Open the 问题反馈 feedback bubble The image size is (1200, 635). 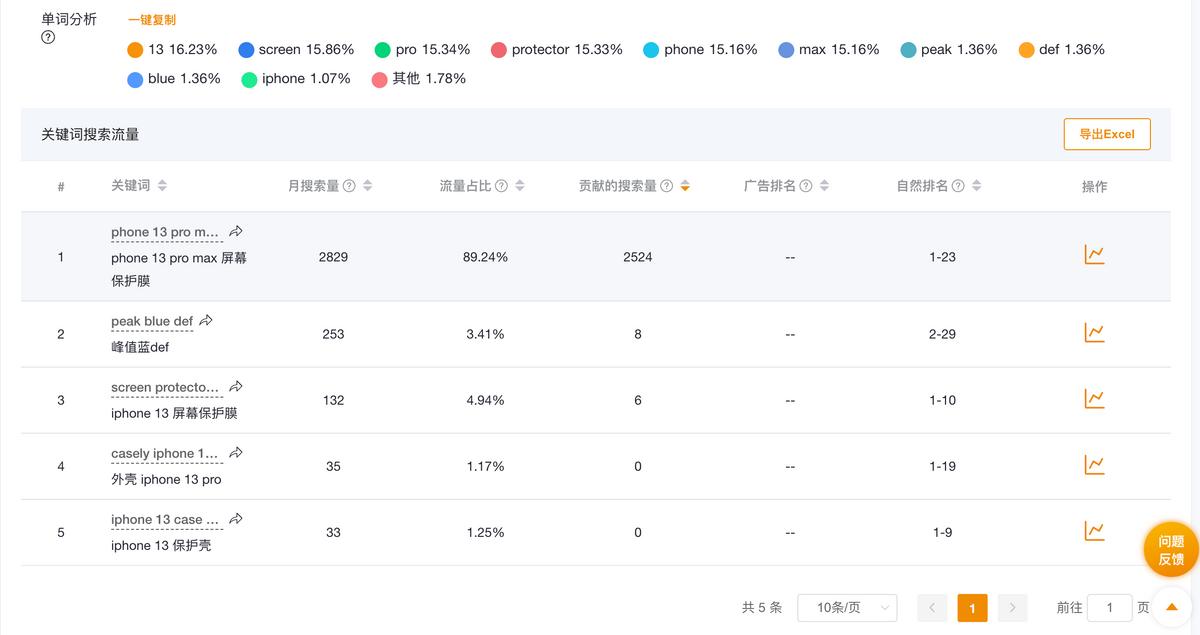(x=1170, y=549)
